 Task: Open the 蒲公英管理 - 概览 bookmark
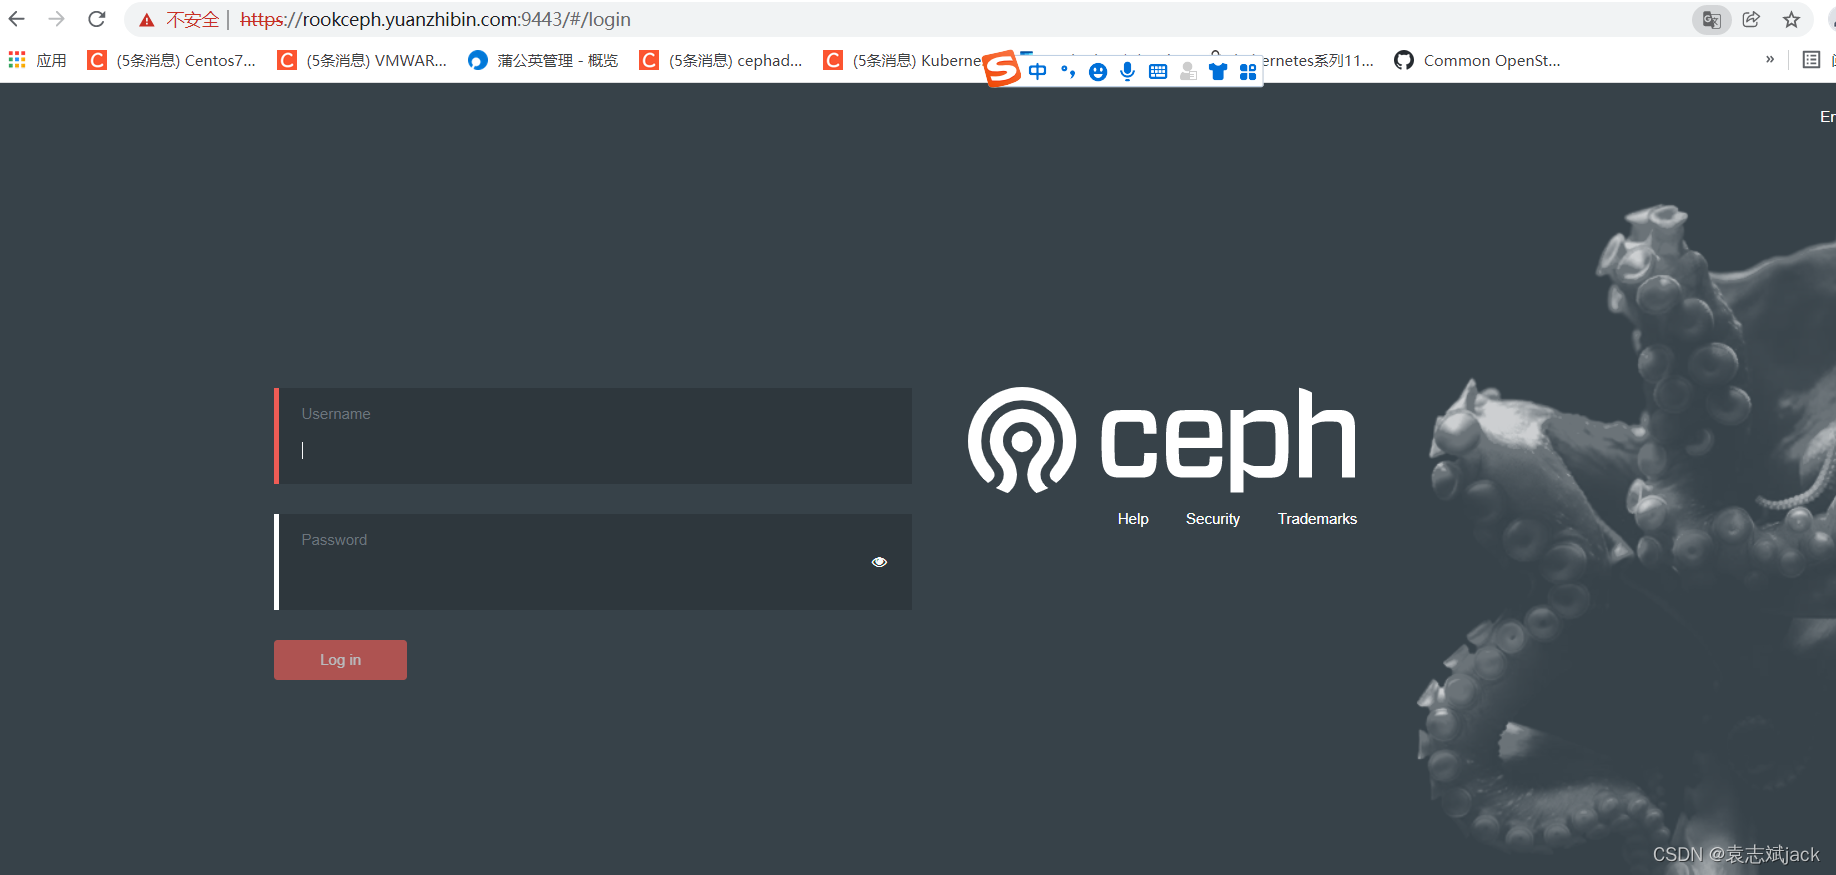point(543,60)
